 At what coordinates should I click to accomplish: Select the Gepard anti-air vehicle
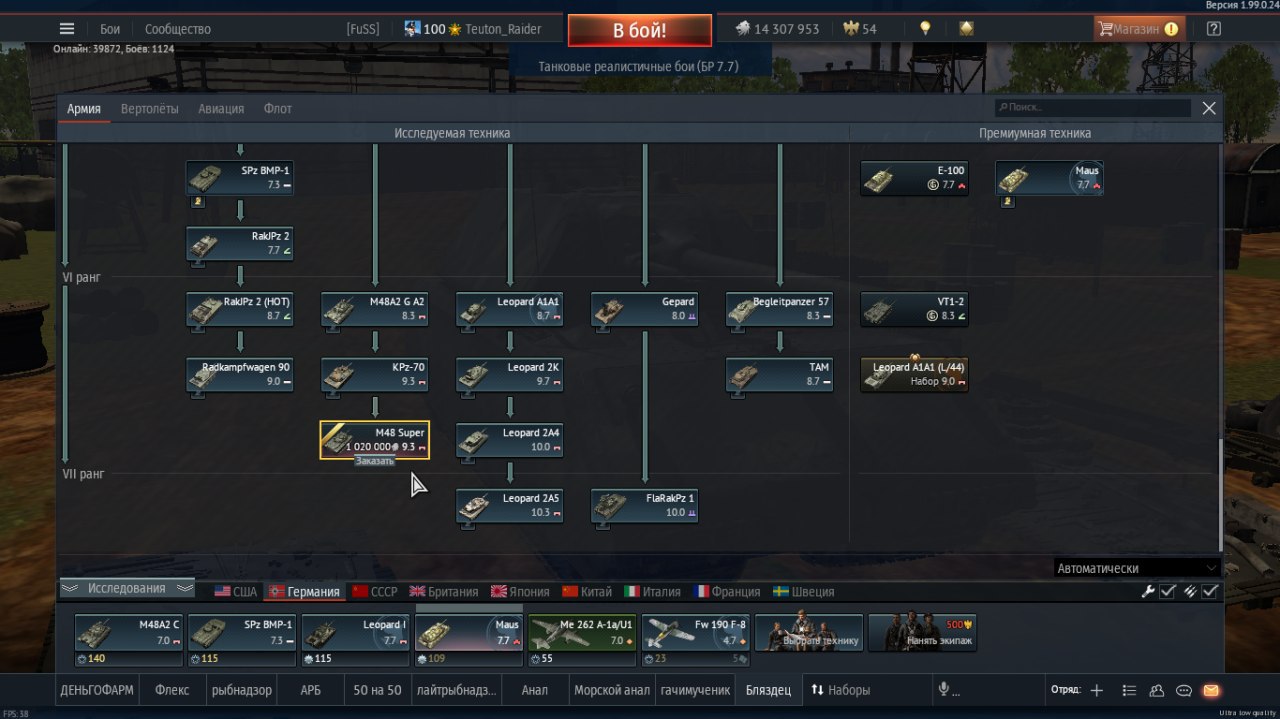tap(645, 309)
